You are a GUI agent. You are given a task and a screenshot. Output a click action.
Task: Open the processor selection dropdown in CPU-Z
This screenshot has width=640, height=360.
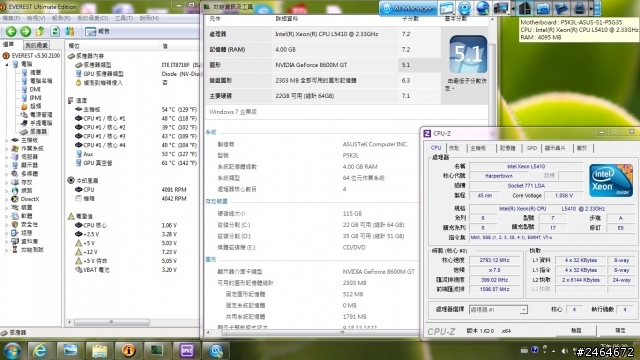tap(498, 310)
